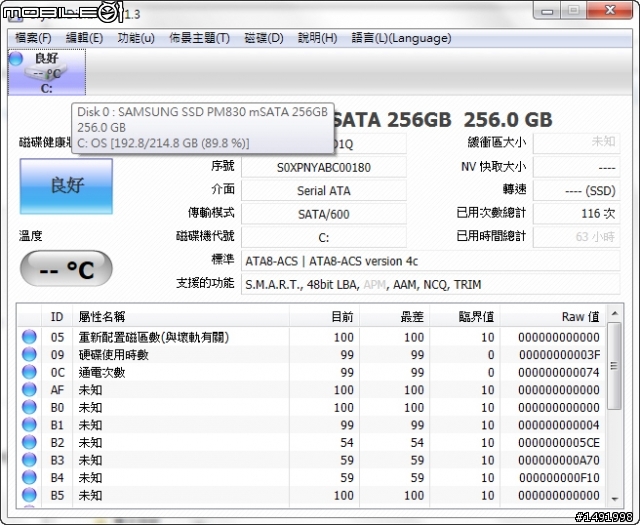The width and height of the screenshot is (640, 525).
Task: Click the status orb for attribute B3
Action: coord(29,460)
